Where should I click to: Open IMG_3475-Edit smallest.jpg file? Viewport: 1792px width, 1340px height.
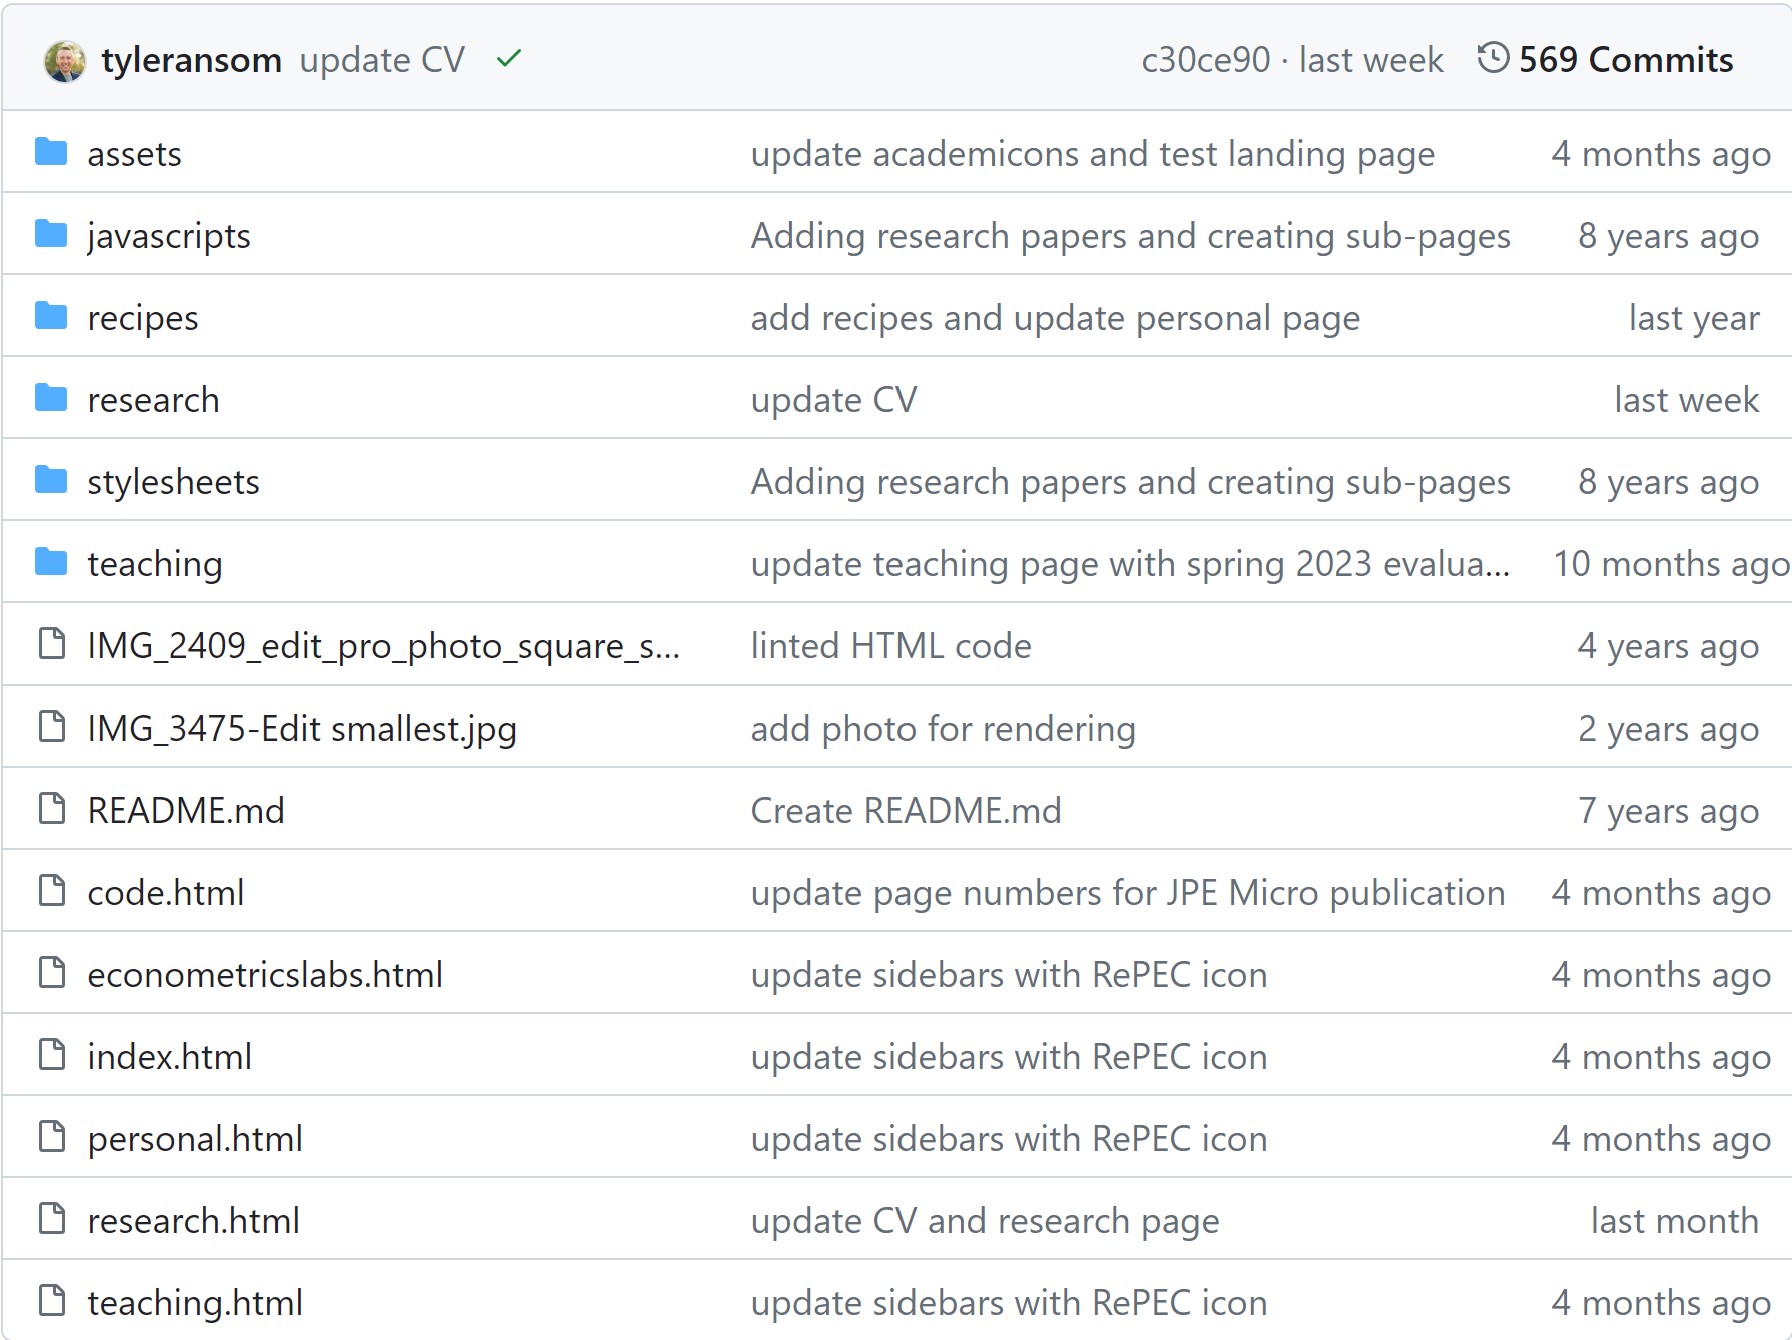302,728
